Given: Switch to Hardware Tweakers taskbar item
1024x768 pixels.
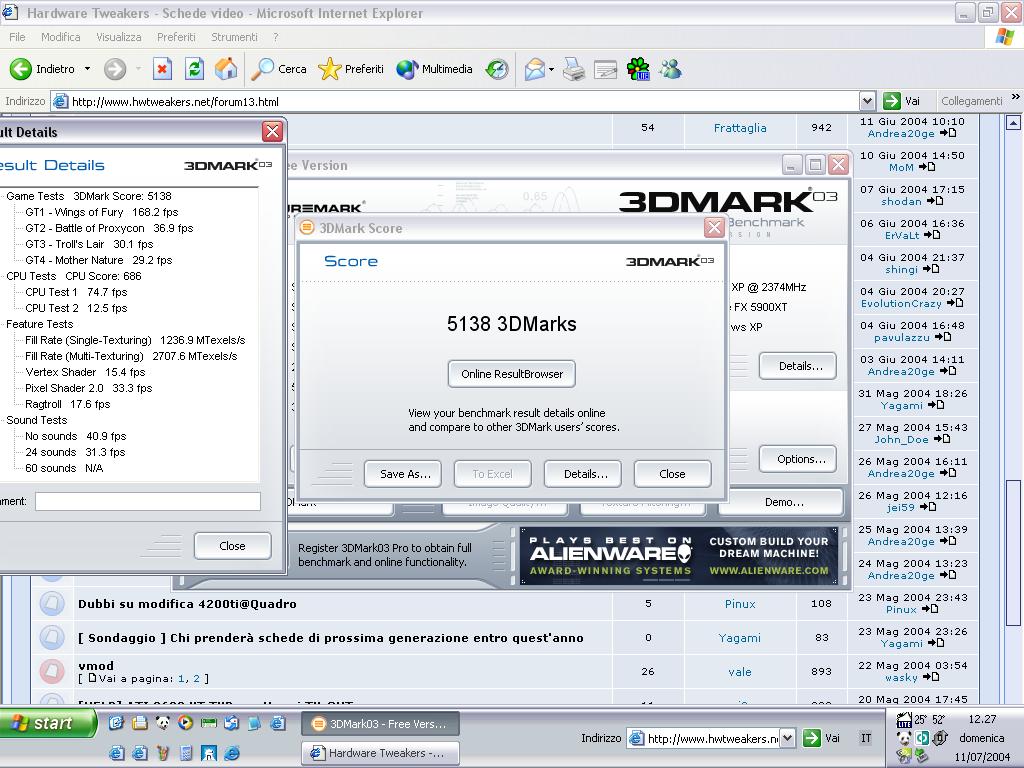Looking at the screenshot, I should coord(381,753).
